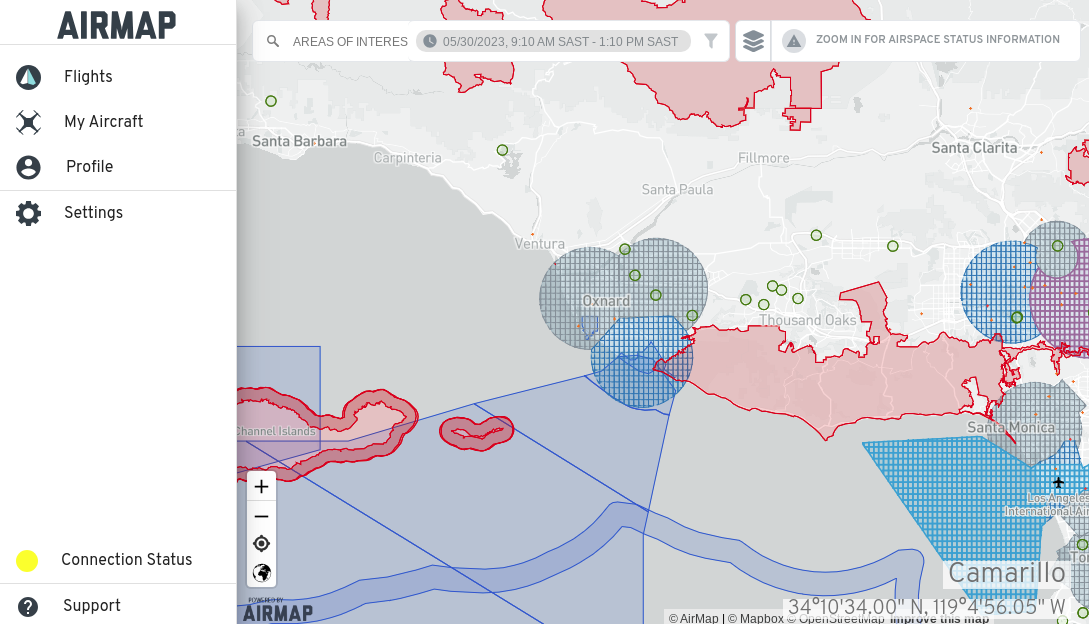Click the Profile person icon
1089x624 pixels.
point(28,167)
